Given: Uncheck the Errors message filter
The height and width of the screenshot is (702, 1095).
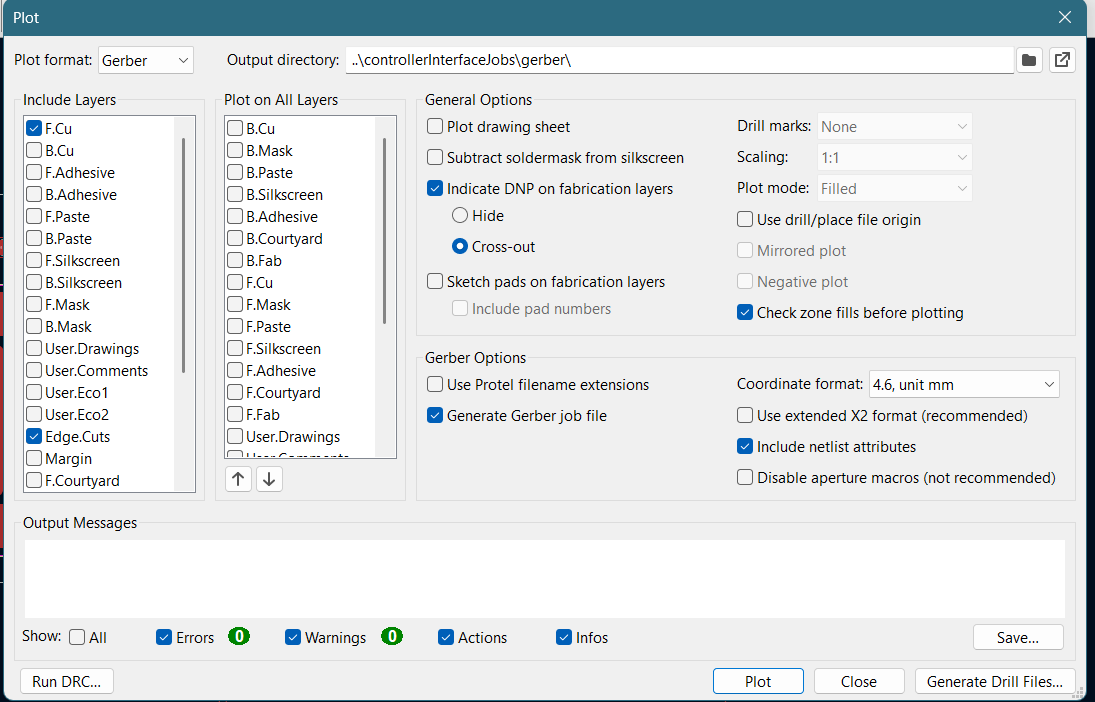Looking at the screenshot, I should pyautogui.click(x=164, y=637).
